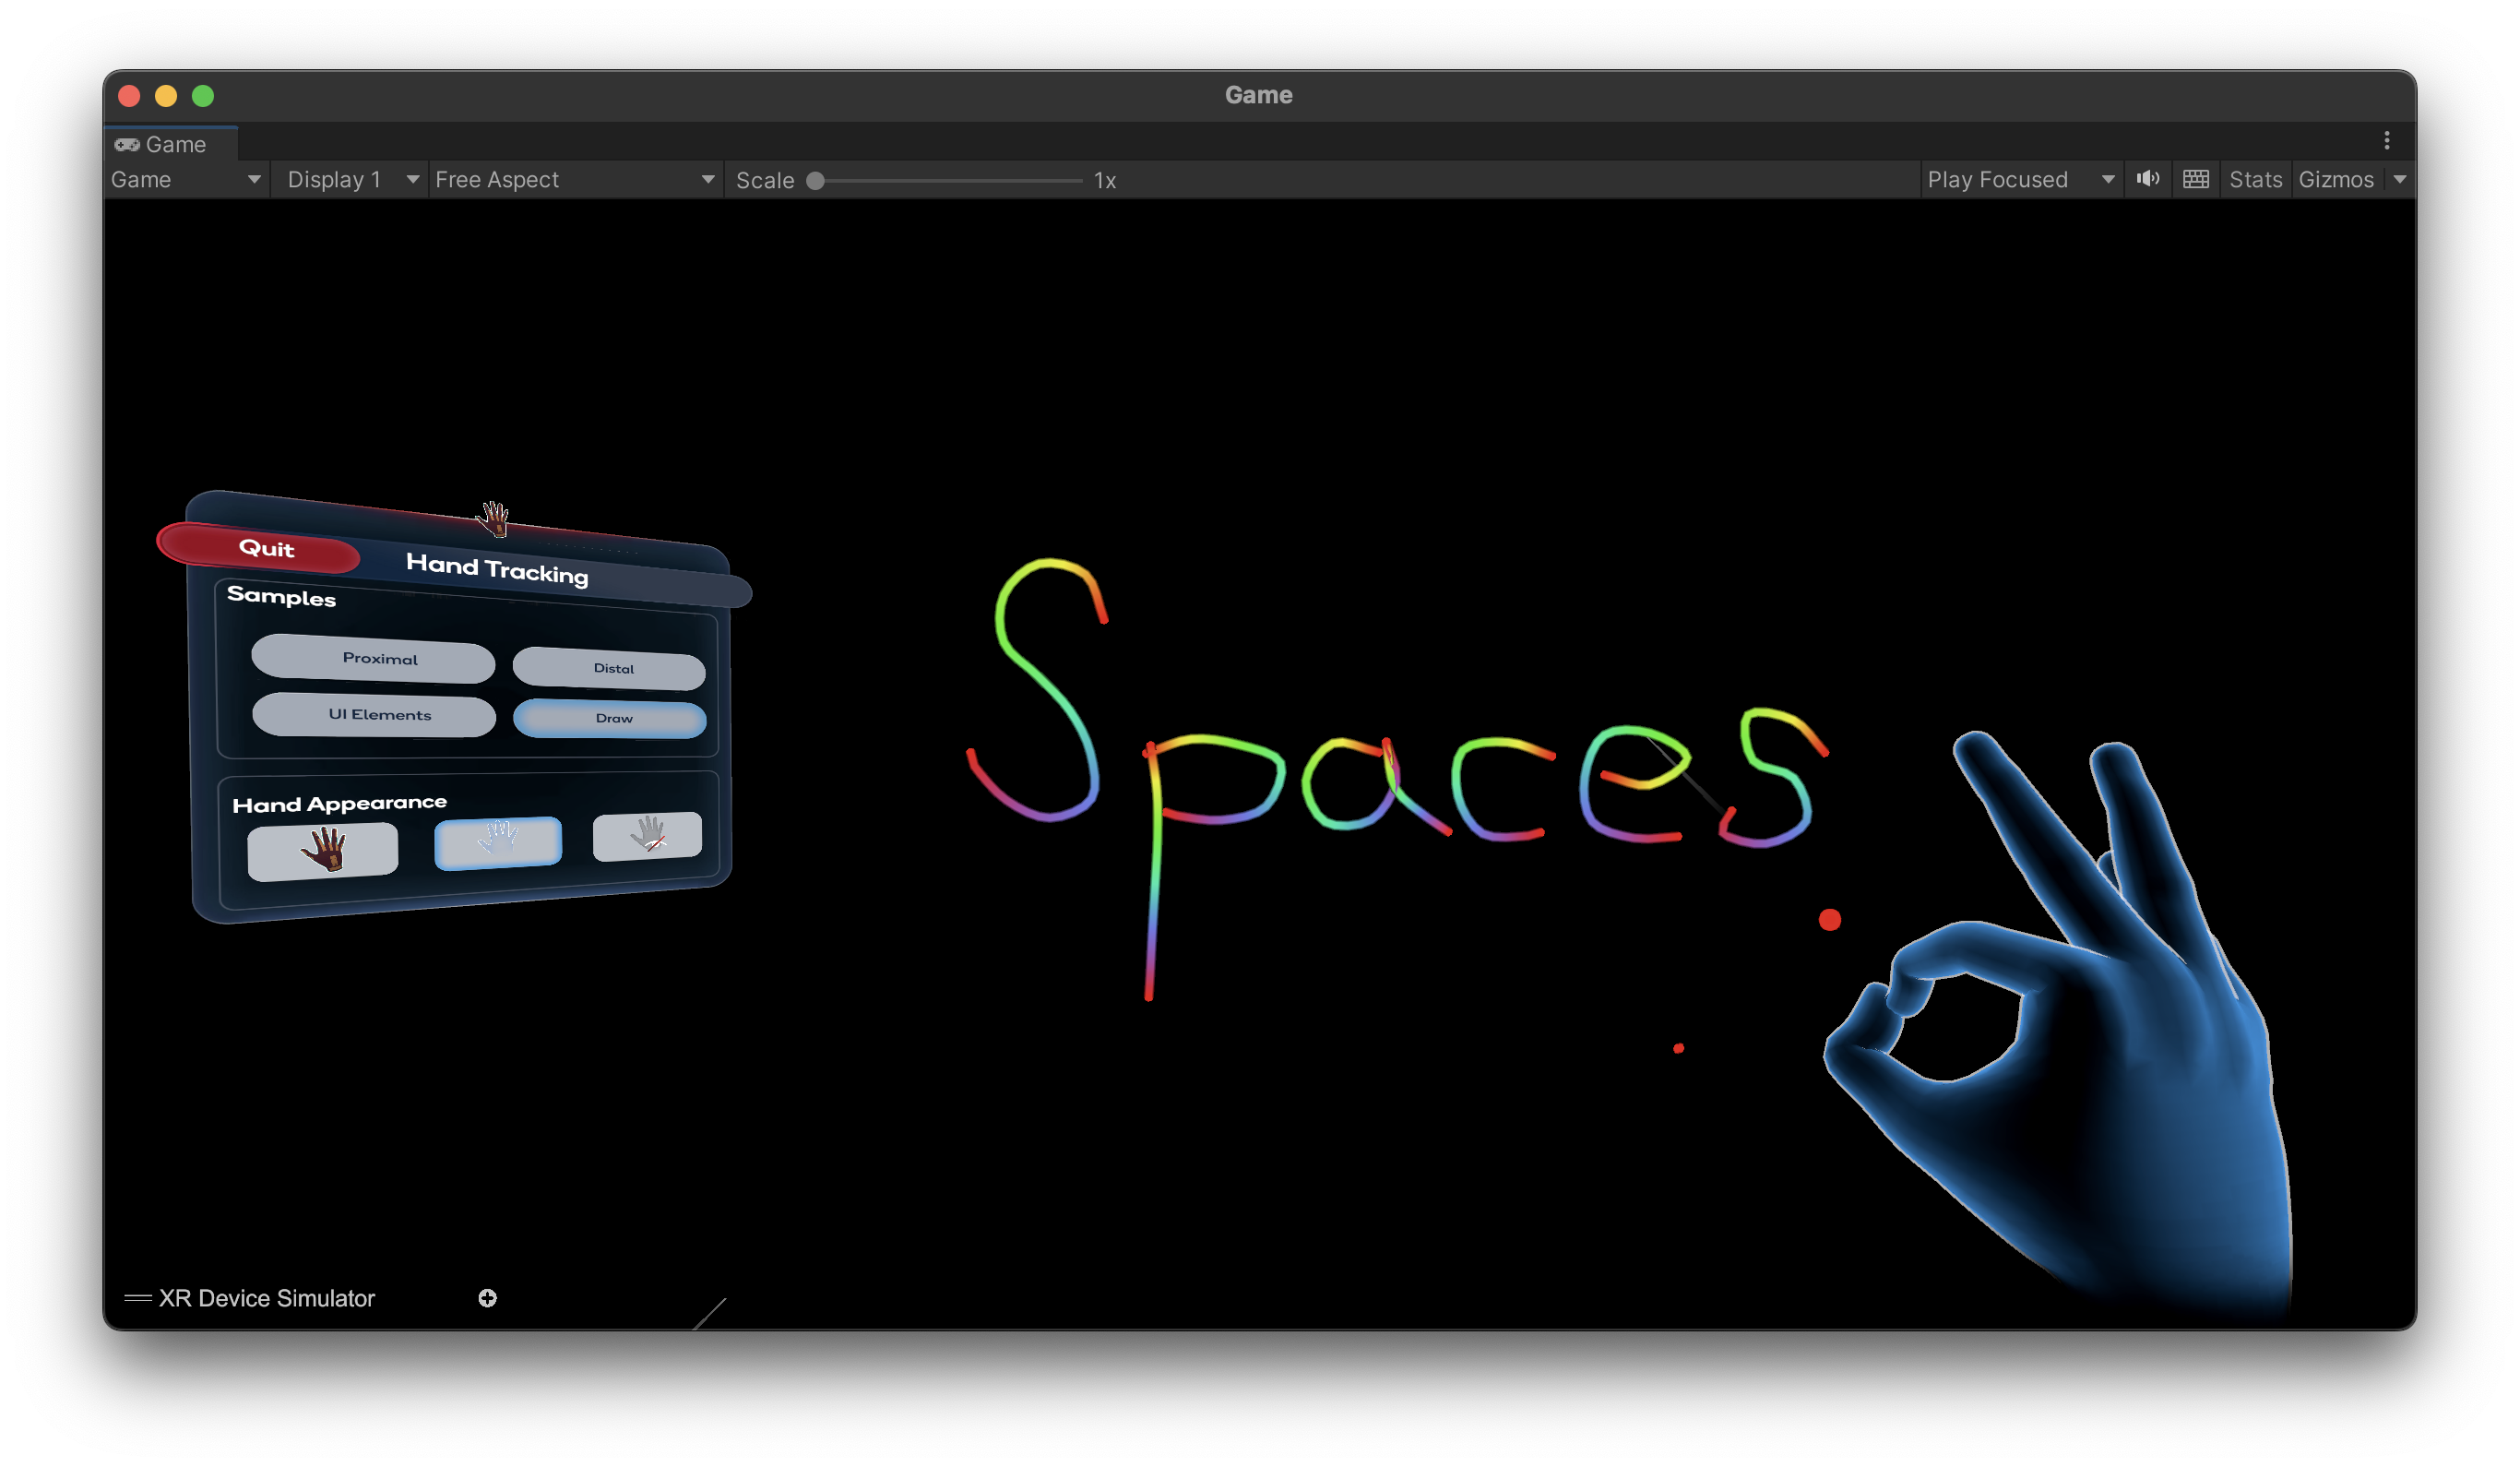Mute audio with the speaker icon
The image size is (2520, 1467).
pos(2147,179)
